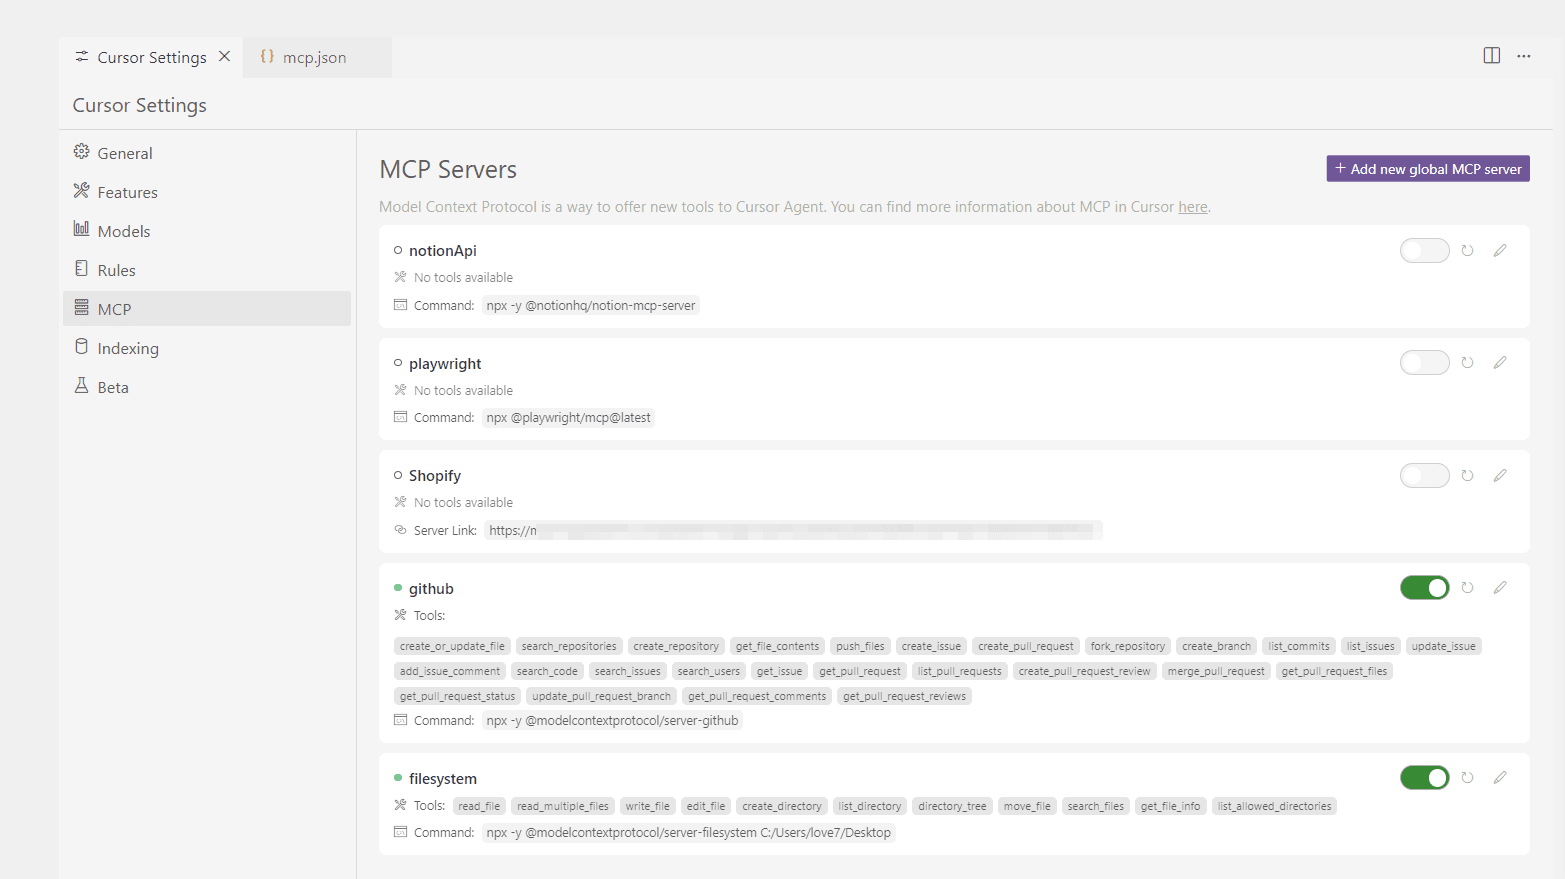Click the get_pull_request_reviews tool chip
1565x879 pixels.
[x=904, y=696]
